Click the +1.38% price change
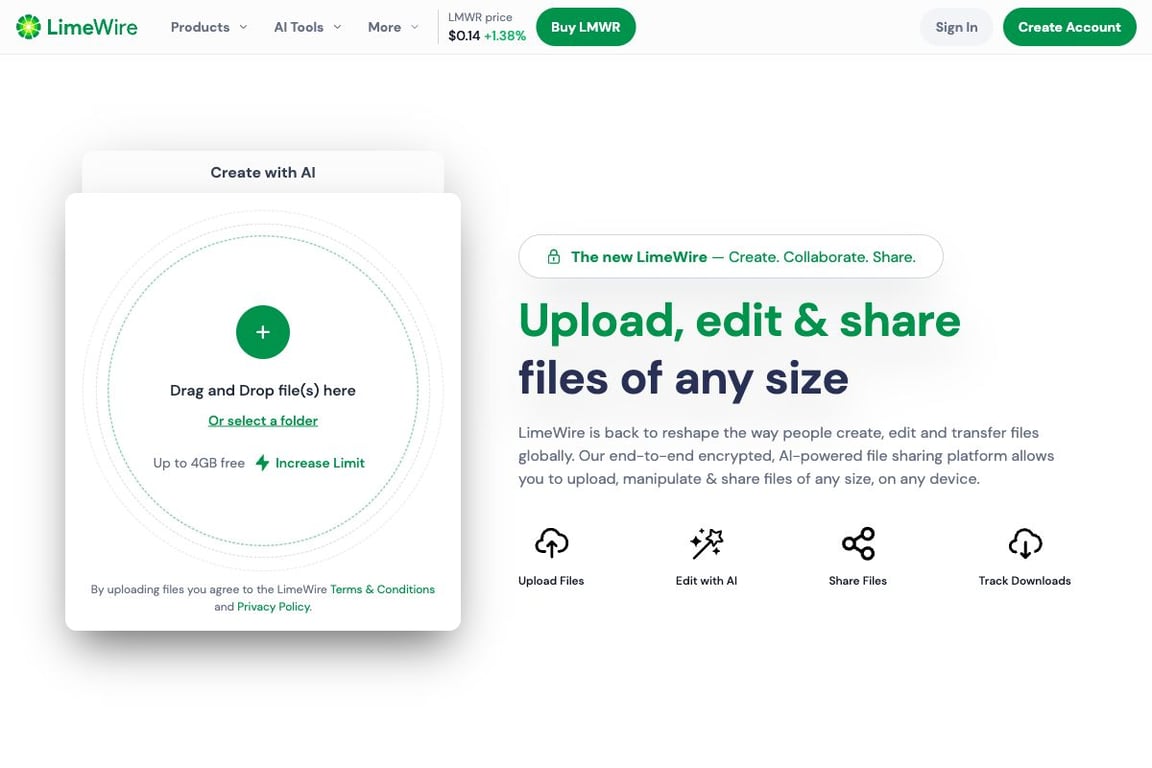The width and height of the screenshot is (1152, 768). pos(505,36)
